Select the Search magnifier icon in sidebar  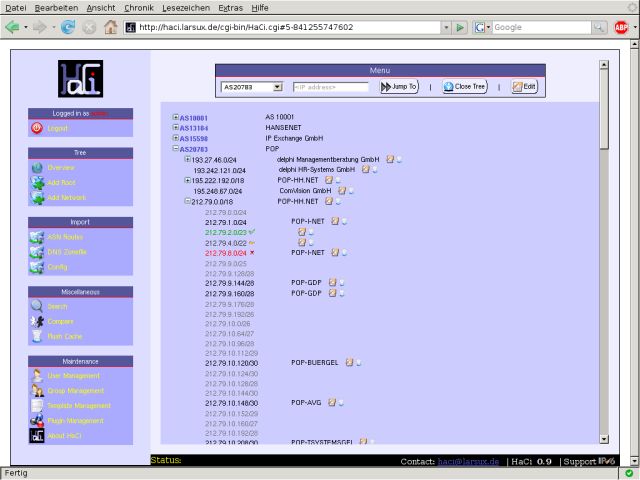tap(37, 306)
